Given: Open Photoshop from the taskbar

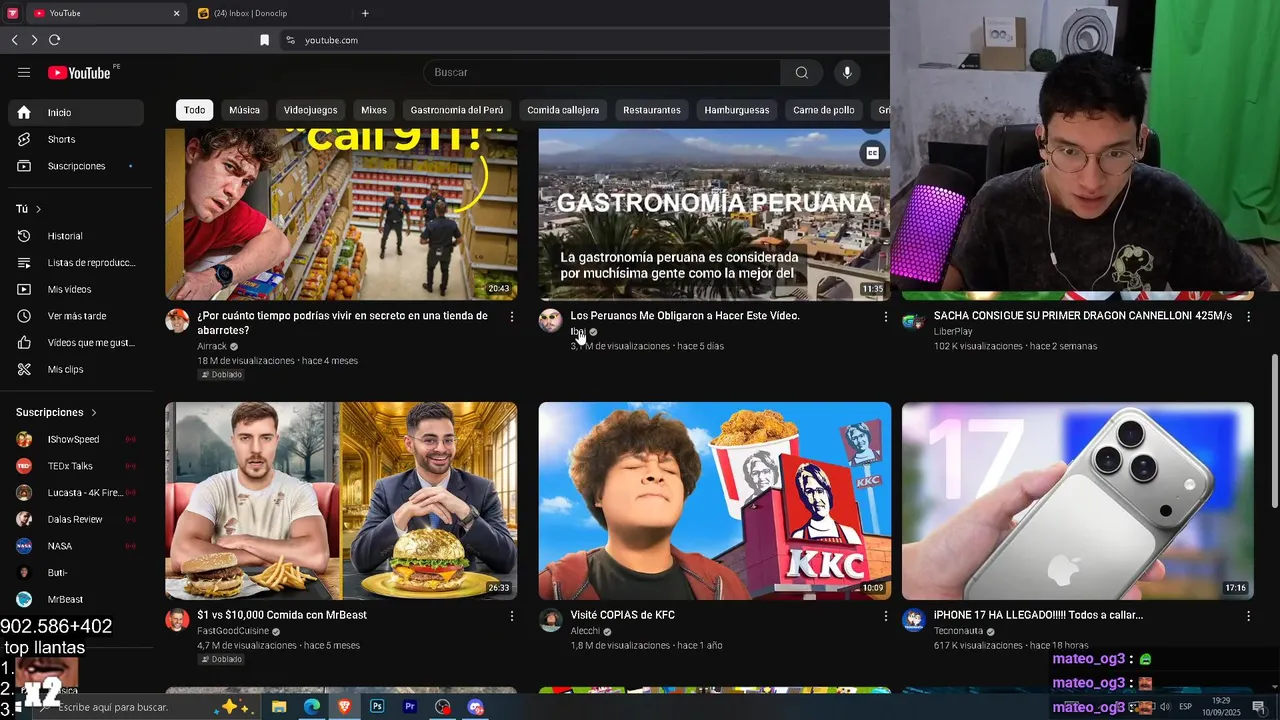Looking at the screenshot, I should tap(377, 707).
